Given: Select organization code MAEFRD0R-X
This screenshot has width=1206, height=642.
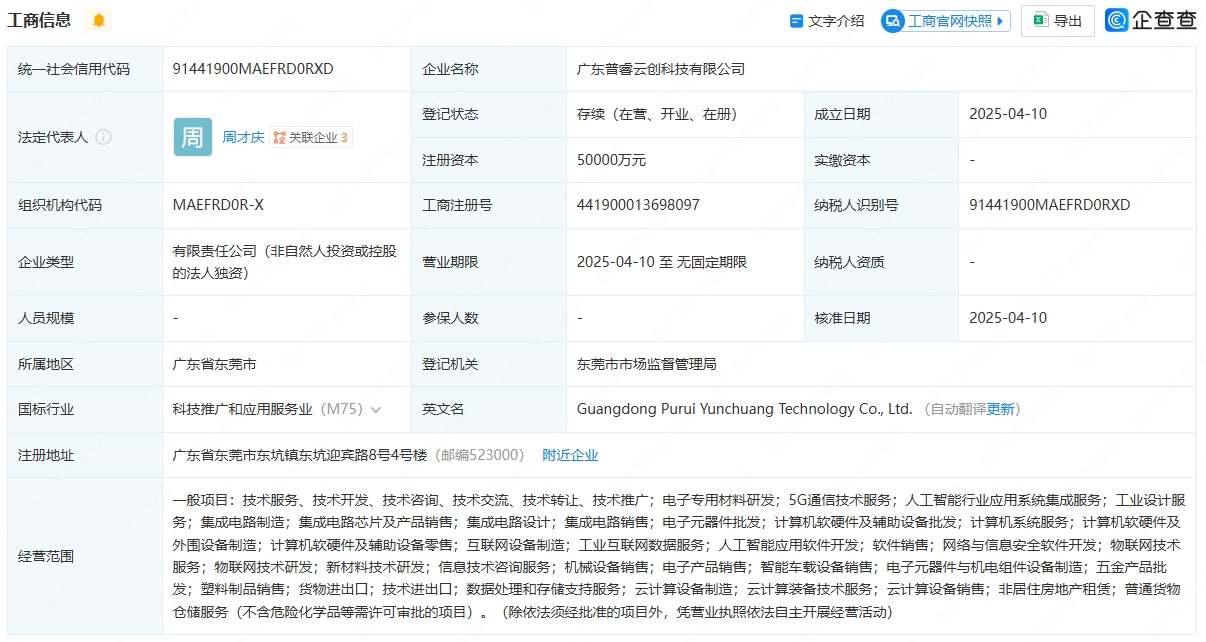Looking at the screenshot, I should (x=218, y=205).
